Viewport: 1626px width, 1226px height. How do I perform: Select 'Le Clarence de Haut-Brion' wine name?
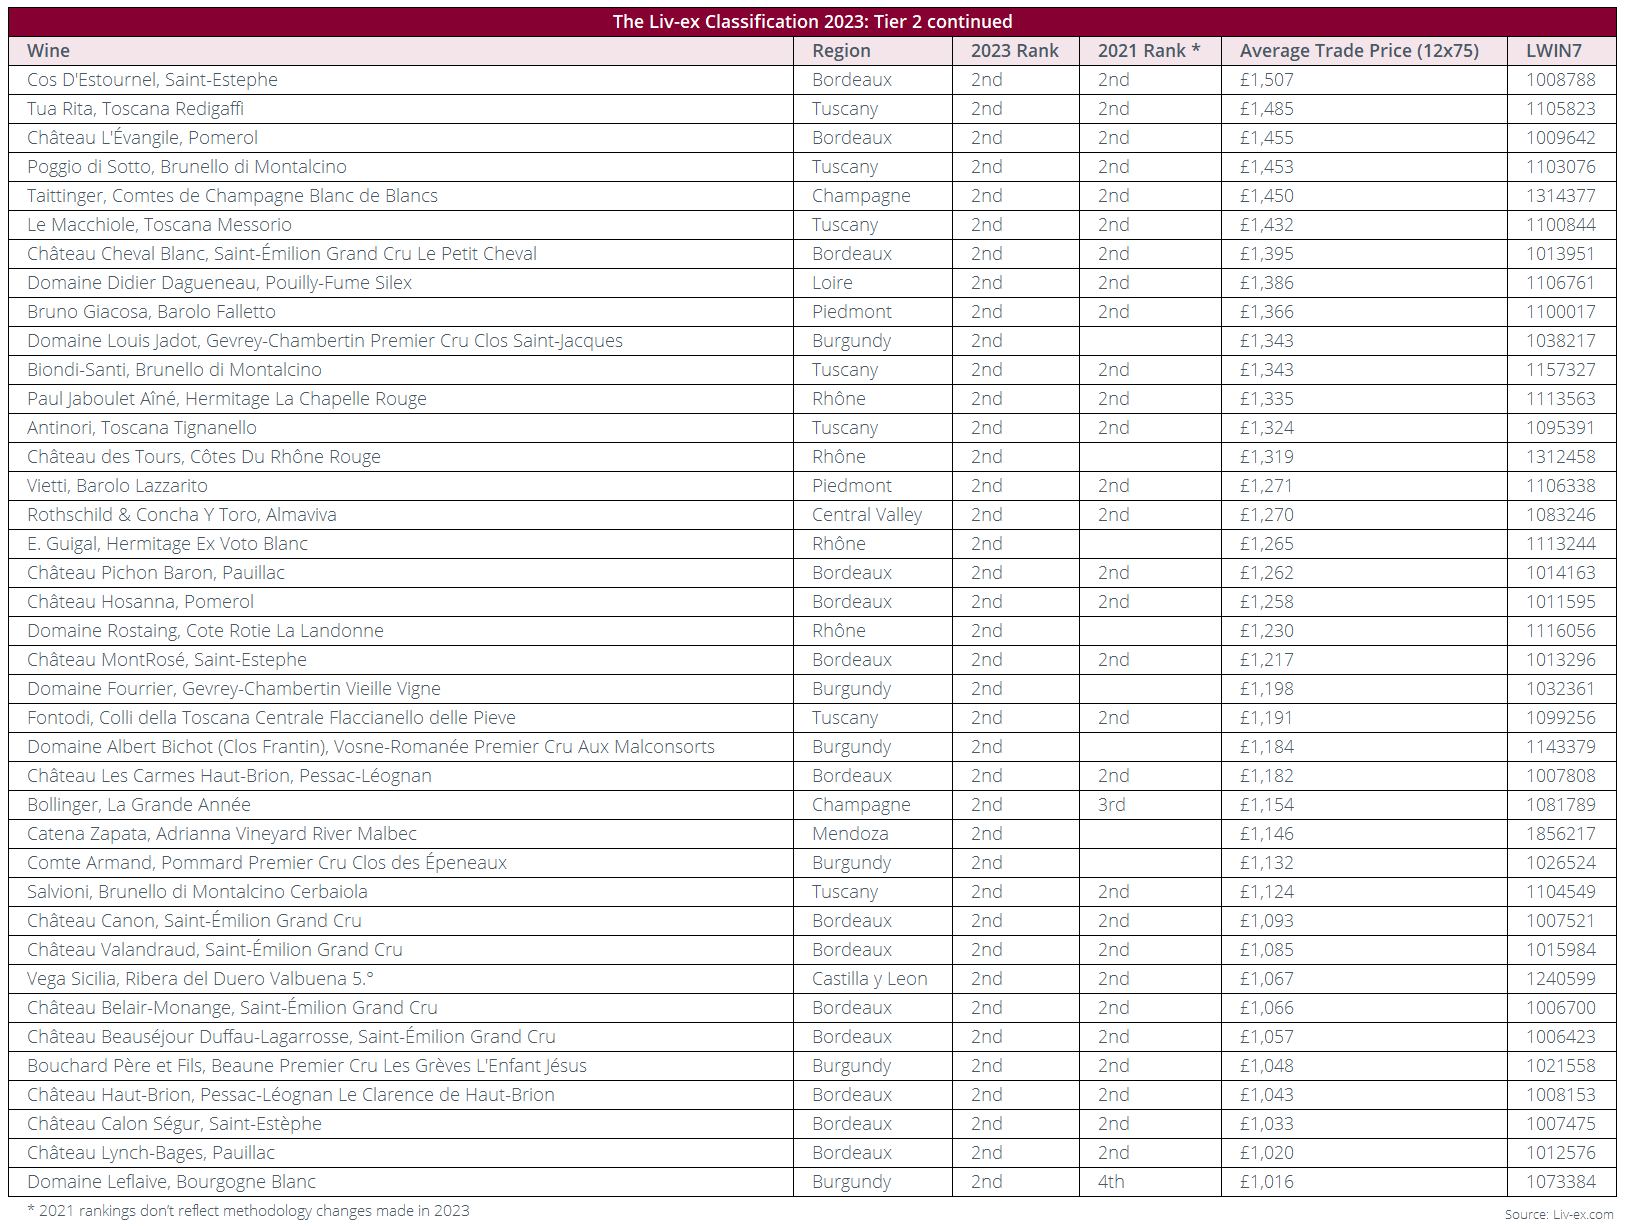[x=291, y=1095]
